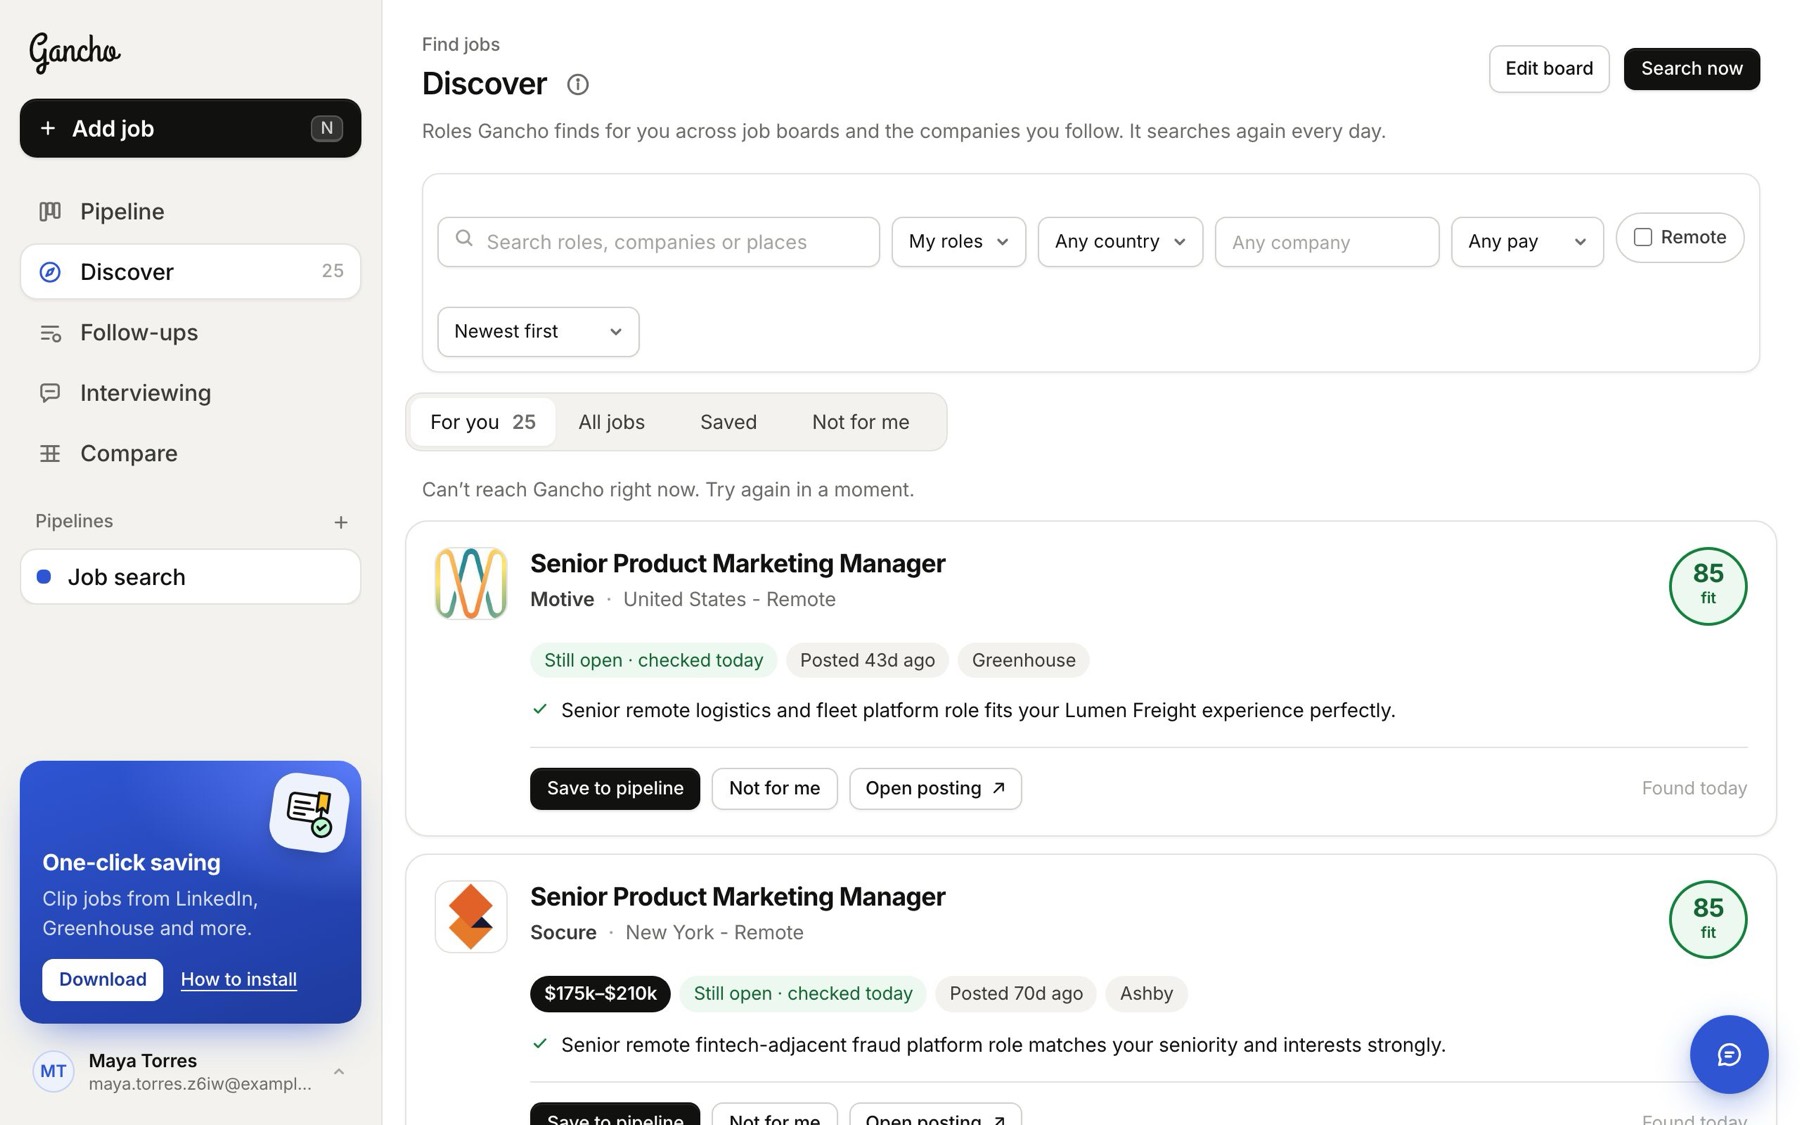1800x1125 pixels.
Task: Click the 85 fit badge for Motive
Action: pos(1707,586)
